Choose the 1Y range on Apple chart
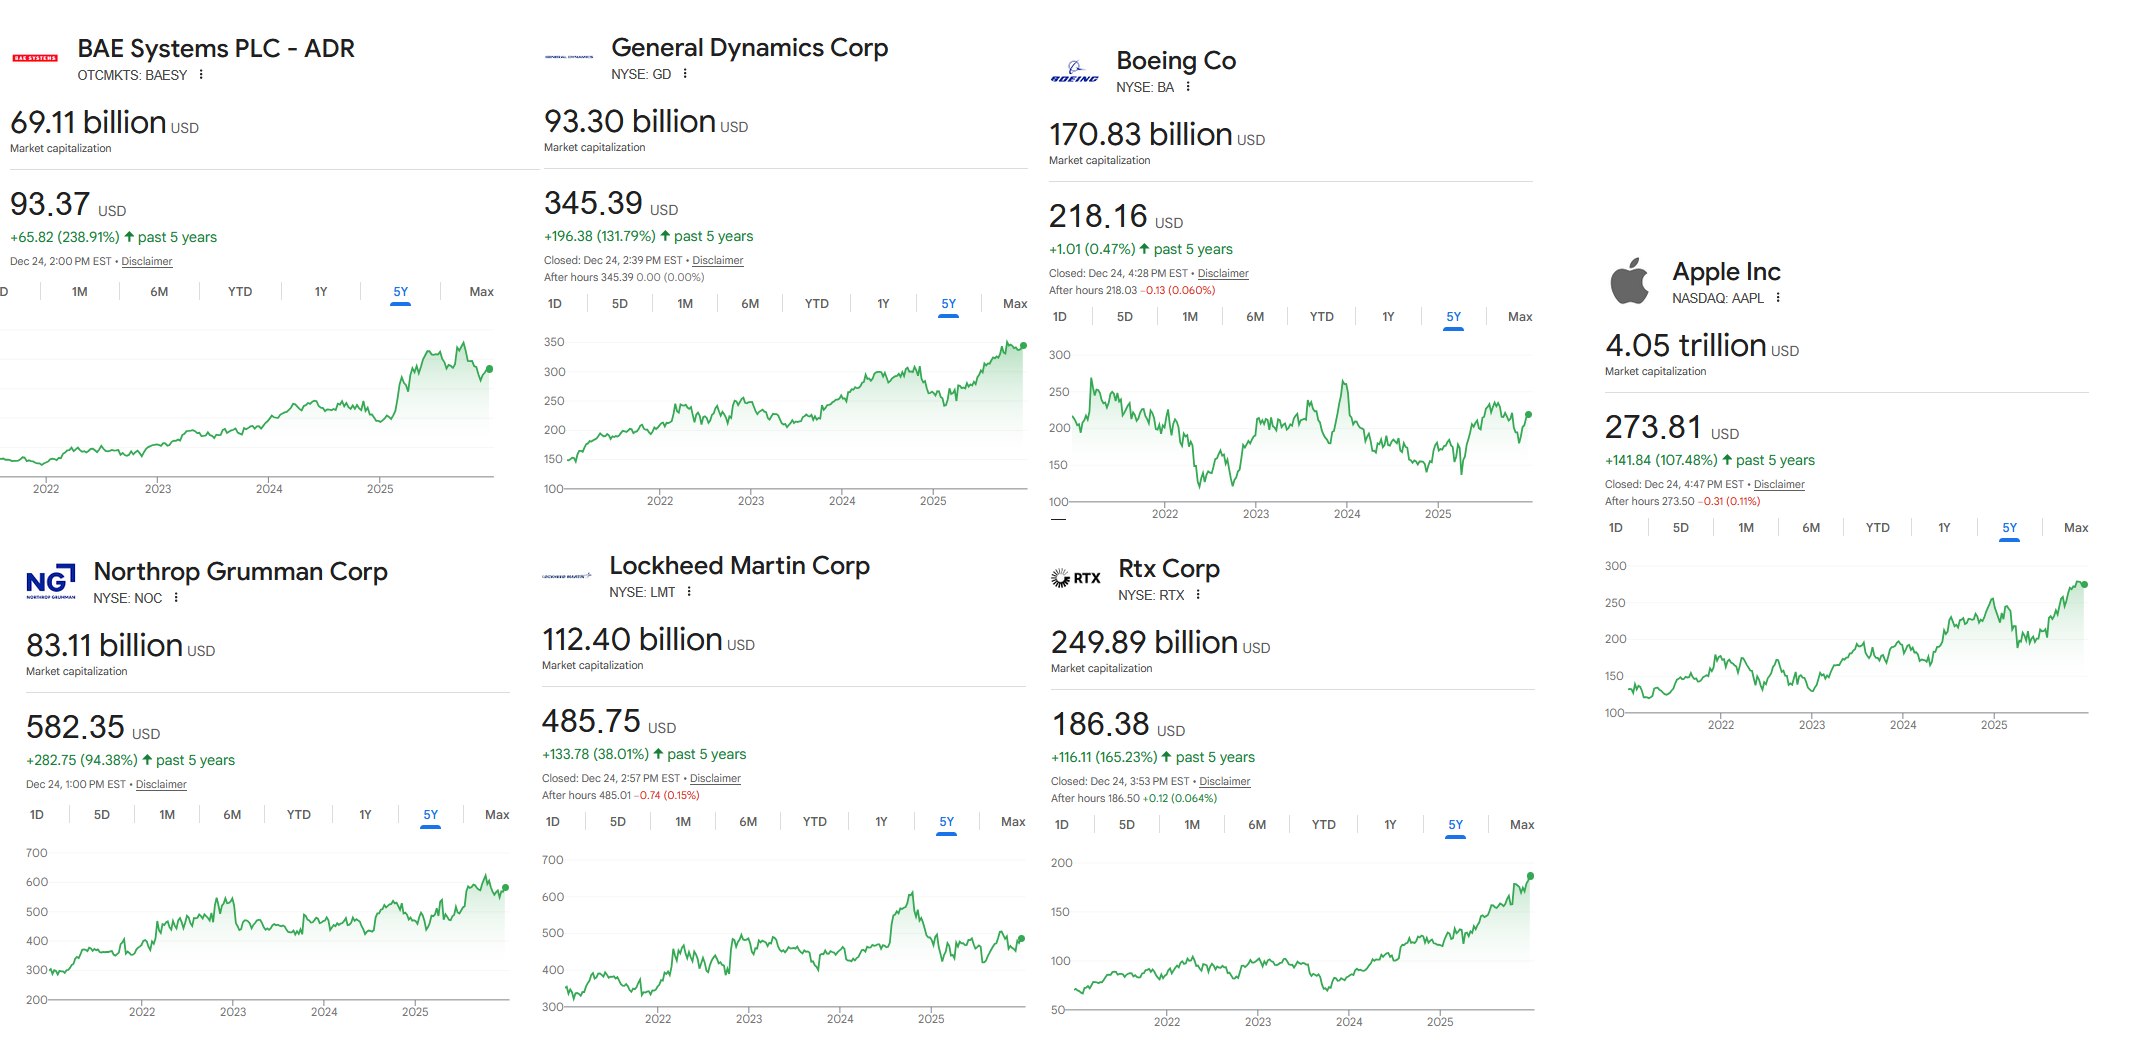The height and width of the screenshot is (1058, 2133). coord(1944,528)
